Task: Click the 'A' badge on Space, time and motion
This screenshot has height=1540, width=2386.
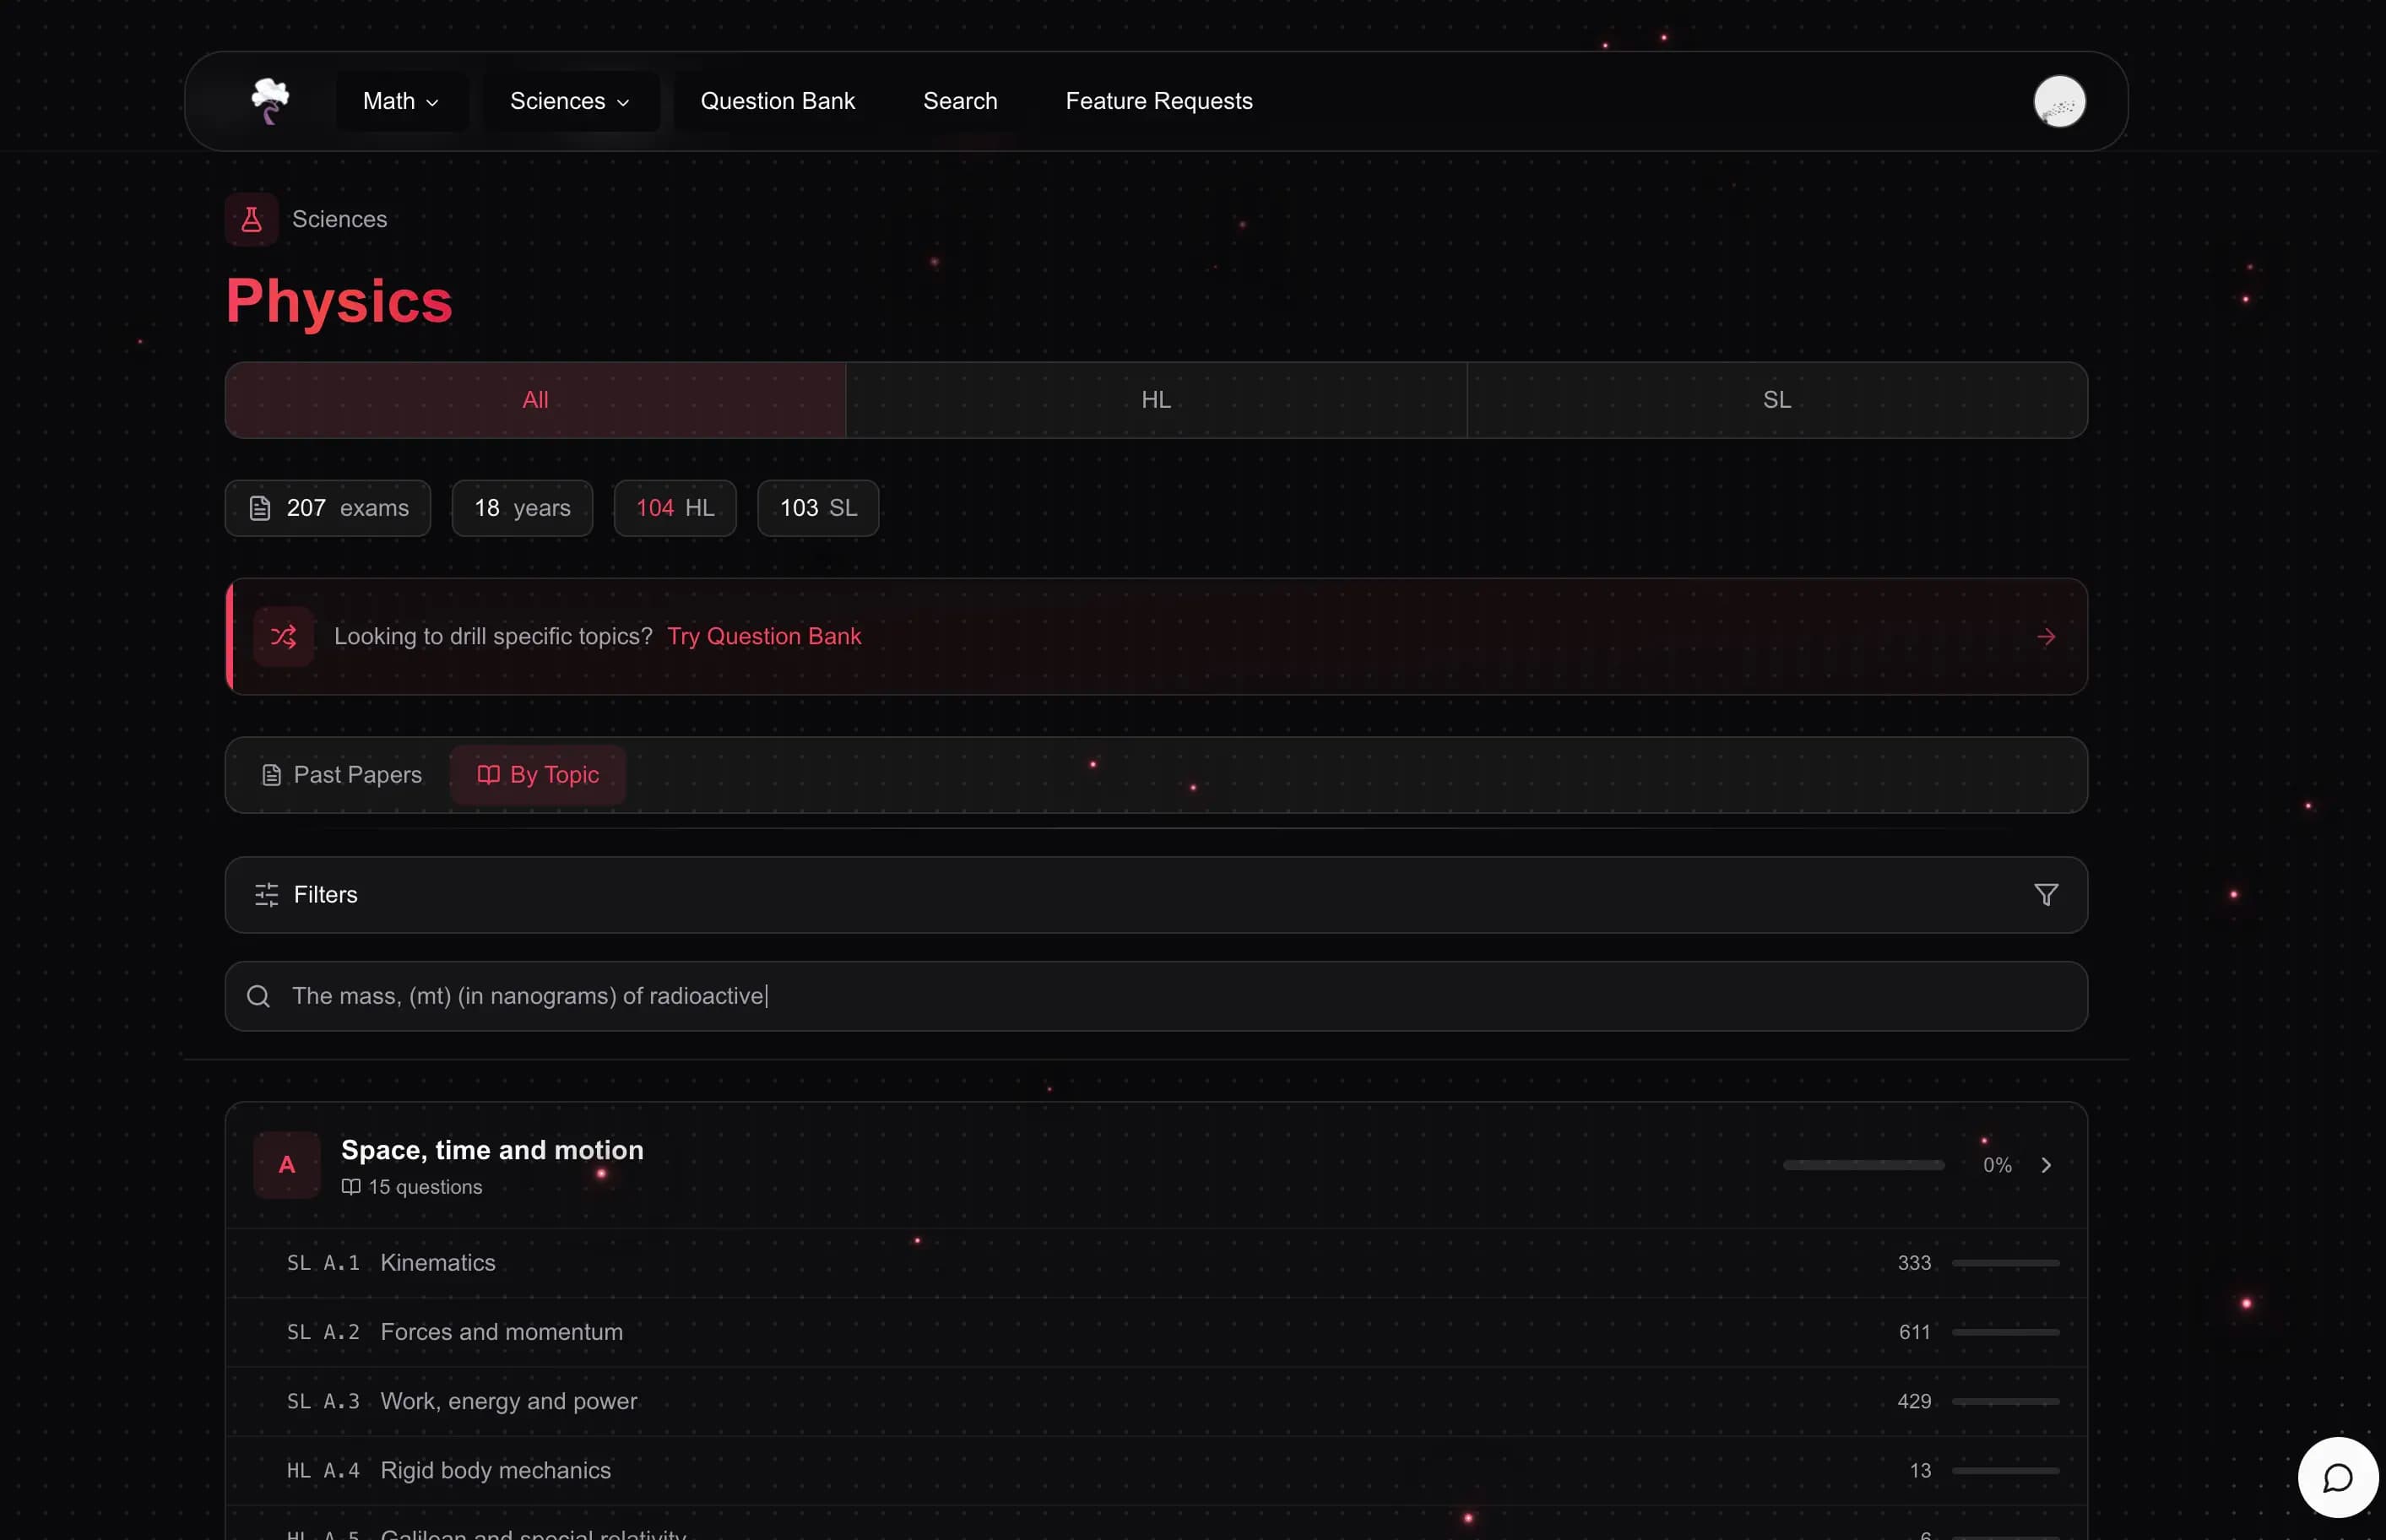Action: tap(287, 1164)
